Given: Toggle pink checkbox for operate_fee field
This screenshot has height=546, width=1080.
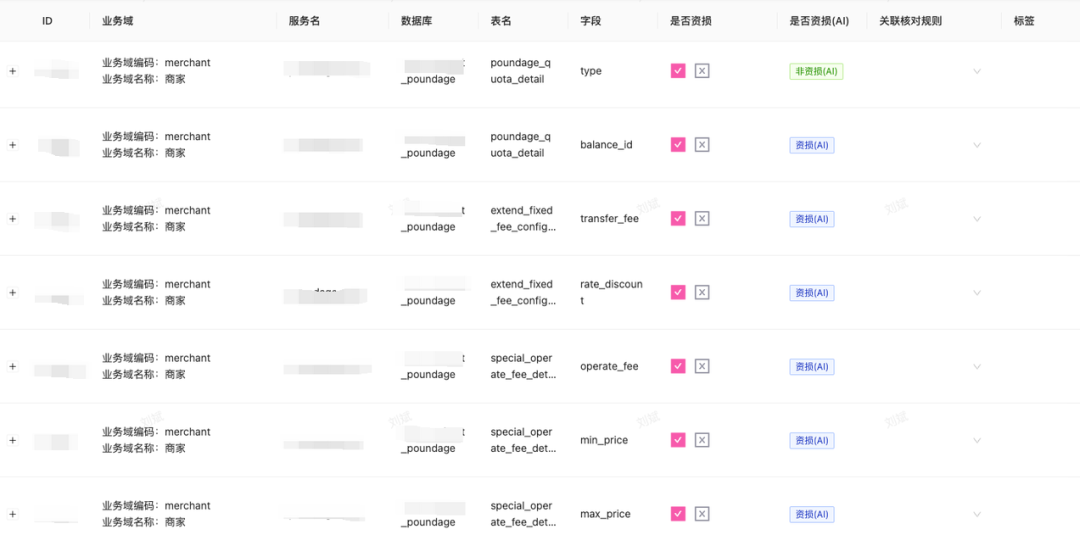Looking at the screenshot, I should point(678,366).
